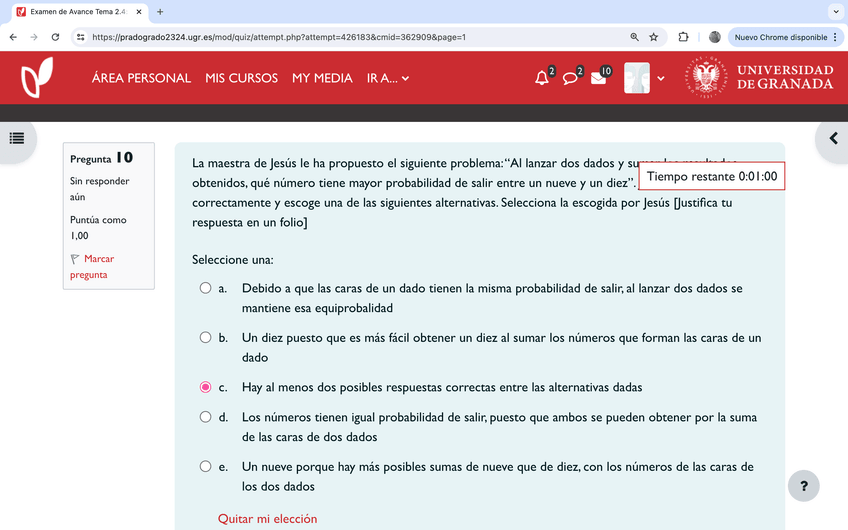The width and height of the screenshot is (848, 530).
Task: Click Quitar mi elección link
Action: click(267, 519)
